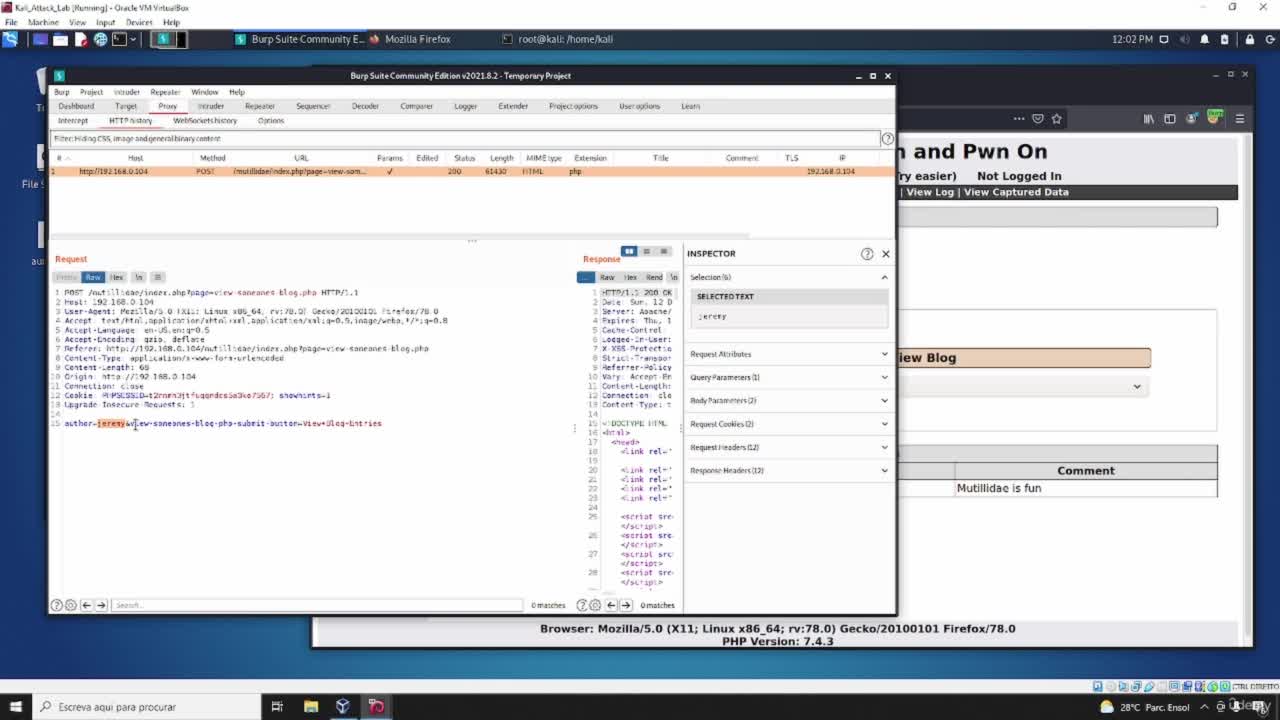Select Hex request view
Image resolution: width=1280 pixels, height=720 pixels.
point(117,277)
